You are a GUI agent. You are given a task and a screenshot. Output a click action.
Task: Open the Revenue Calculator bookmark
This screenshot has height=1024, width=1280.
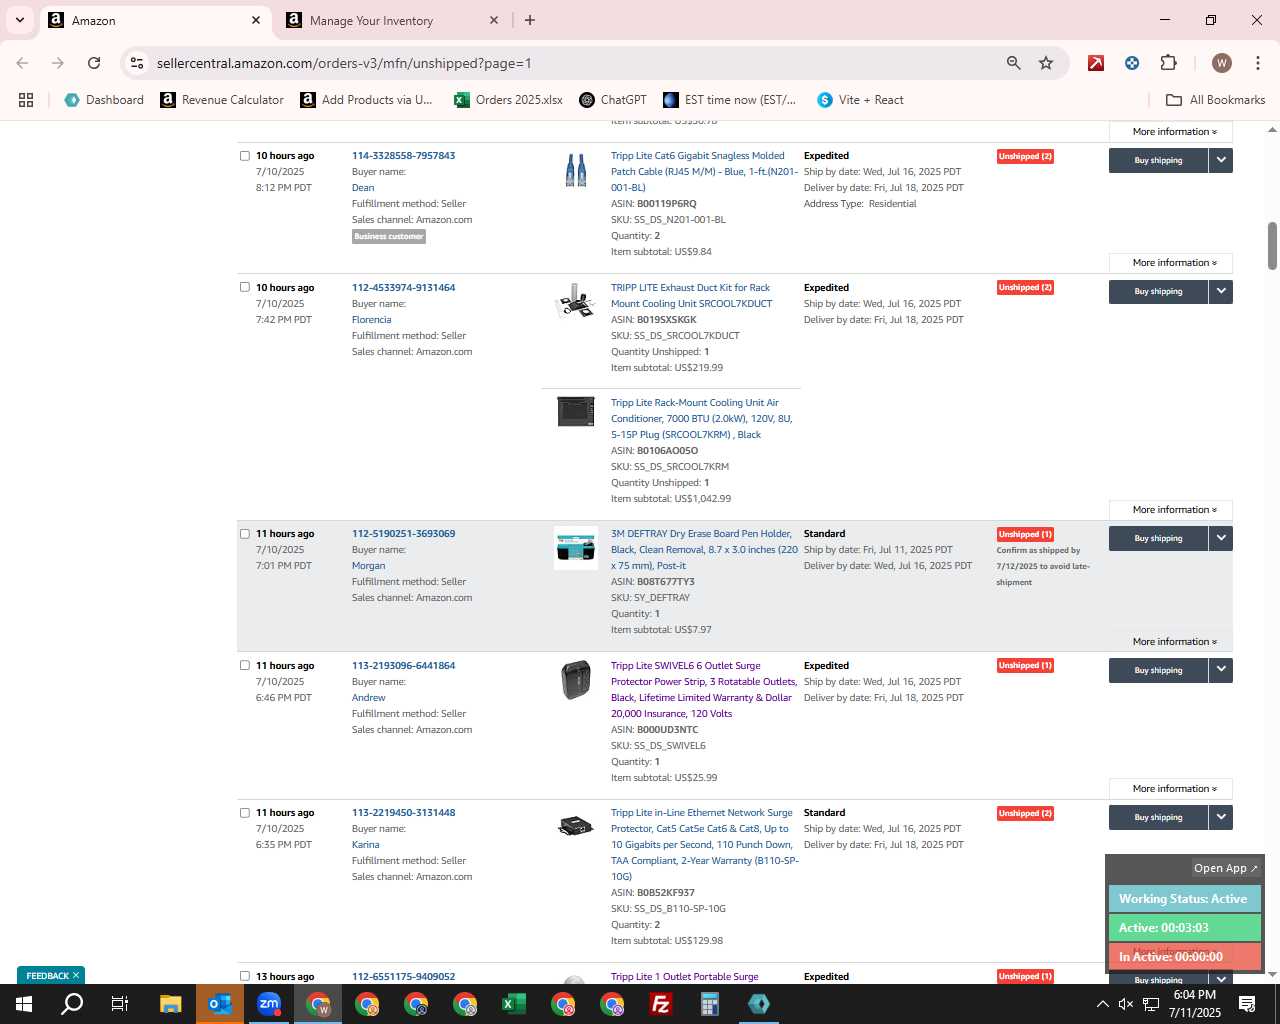(x=222, y=100)
